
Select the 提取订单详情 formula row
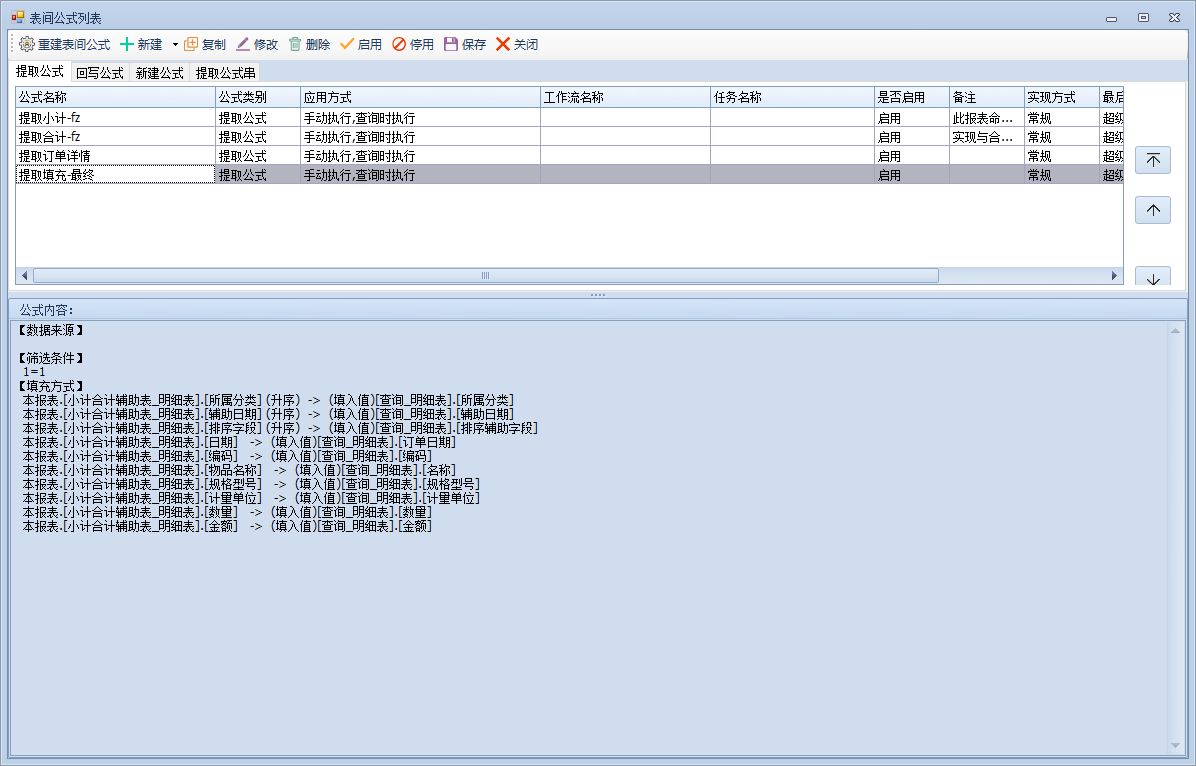115,156
